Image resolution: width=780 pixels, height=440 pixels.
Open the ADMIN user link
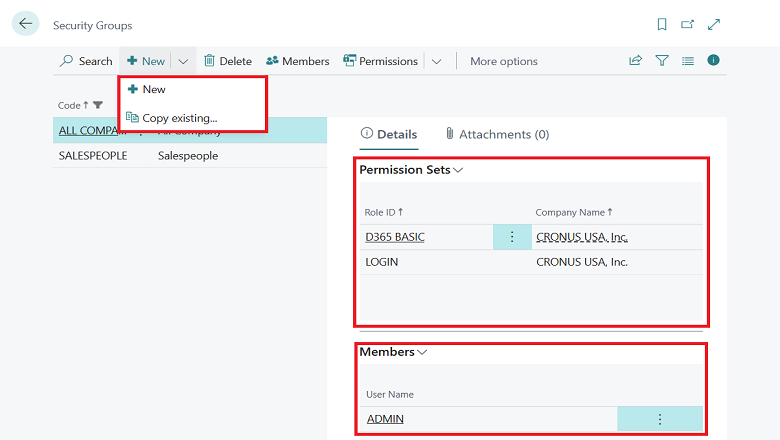tap(385, 419)
